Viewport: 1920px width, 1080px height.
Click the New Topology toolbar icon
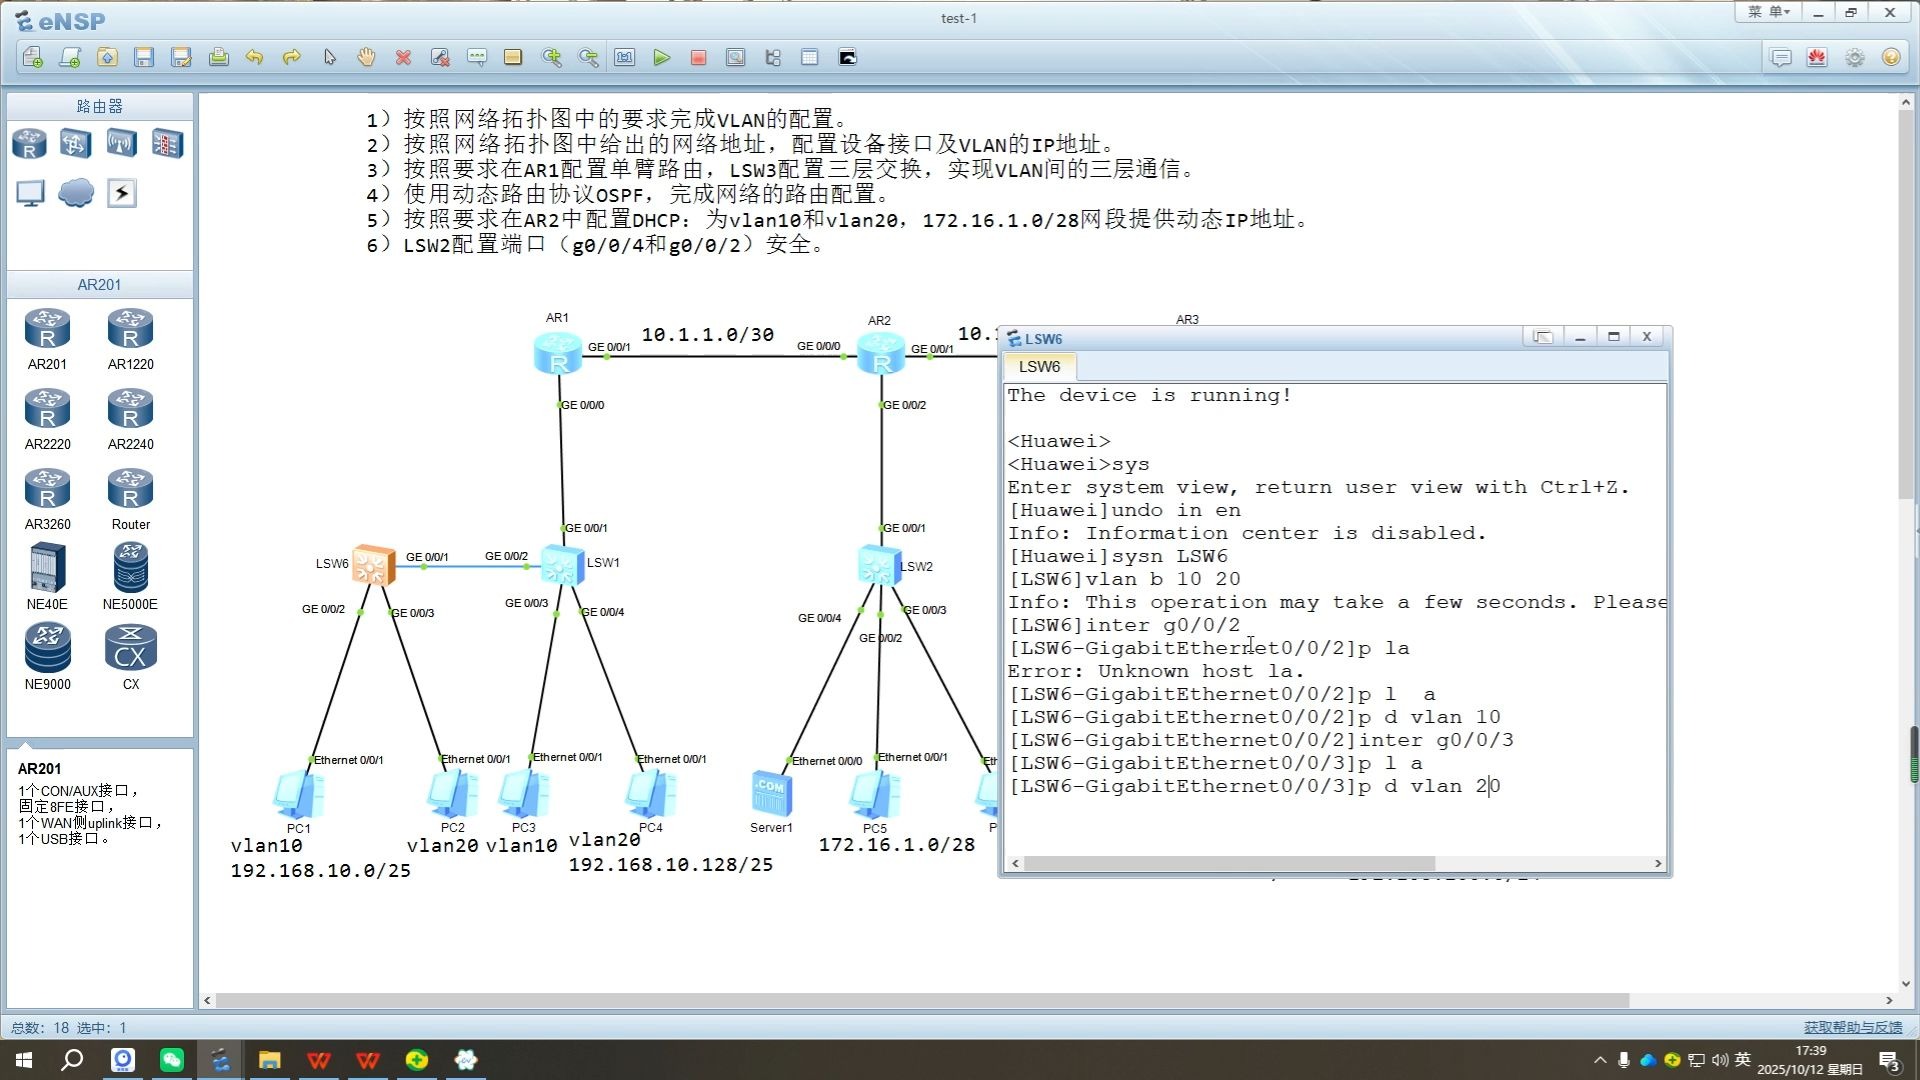pos(33,57)
